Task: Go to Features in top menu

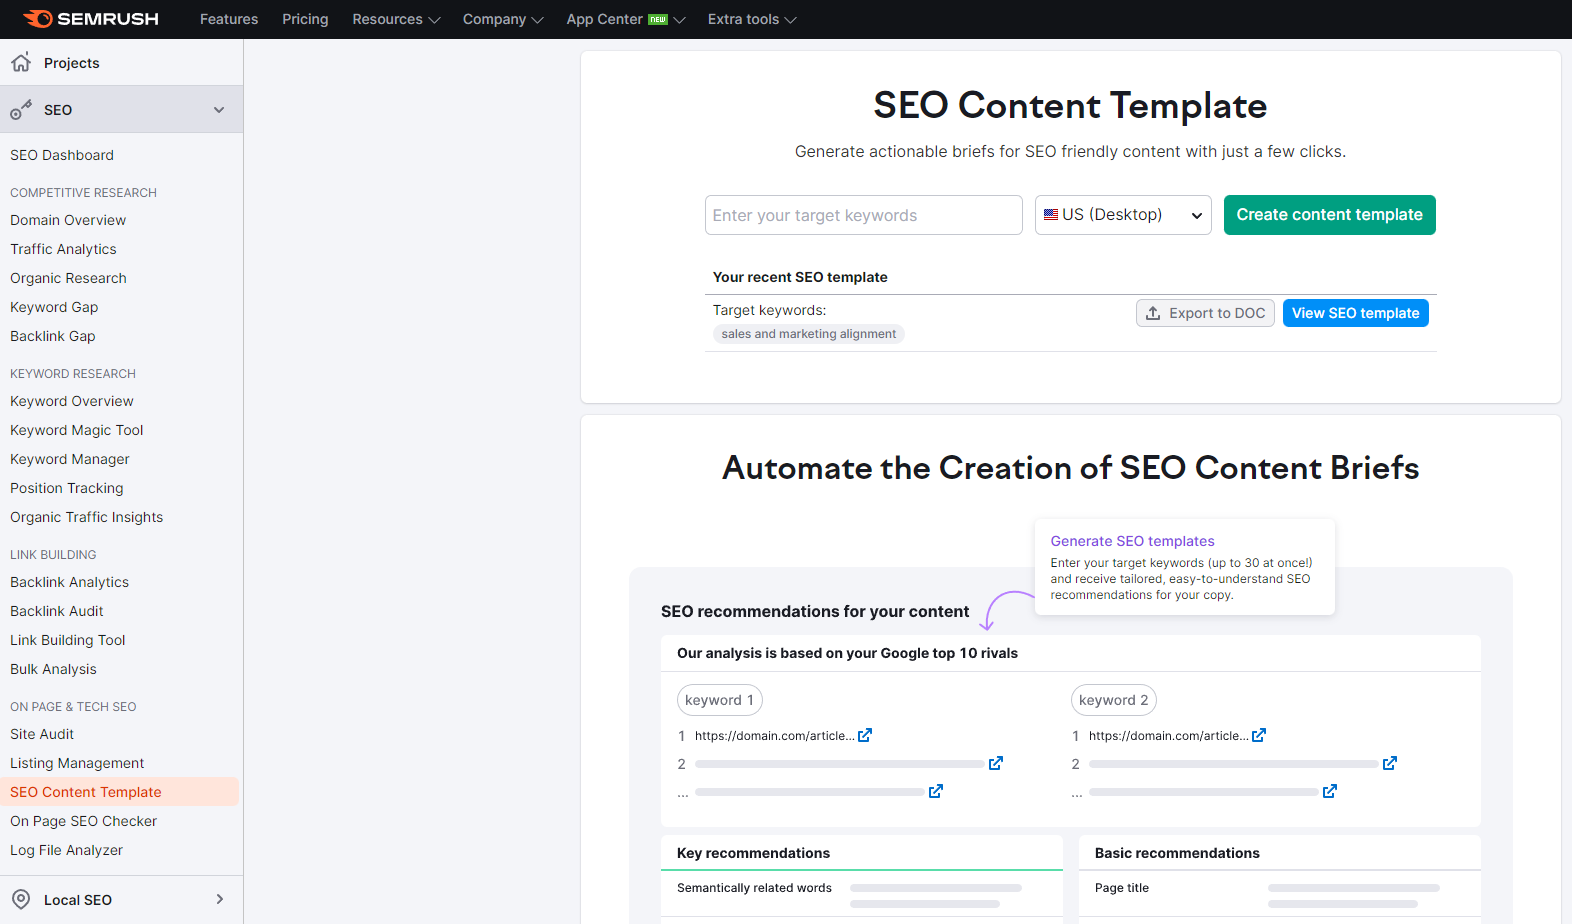Action: [229, 19]
